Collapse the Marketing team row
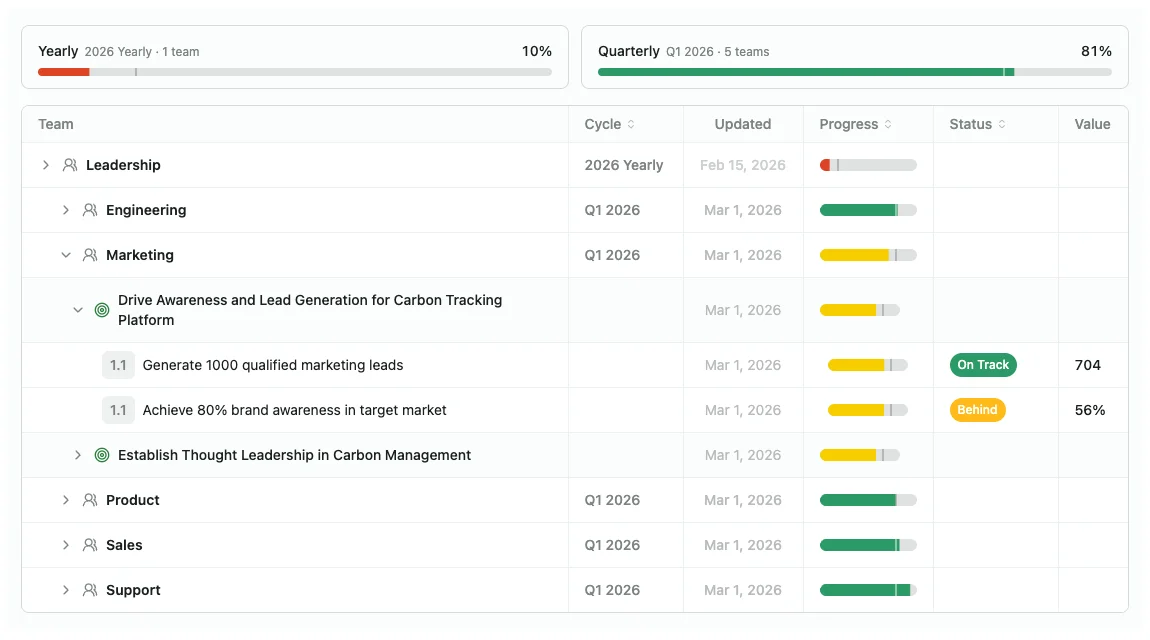The width and height of the screenshot is (1150, 640). click(66, 255)
